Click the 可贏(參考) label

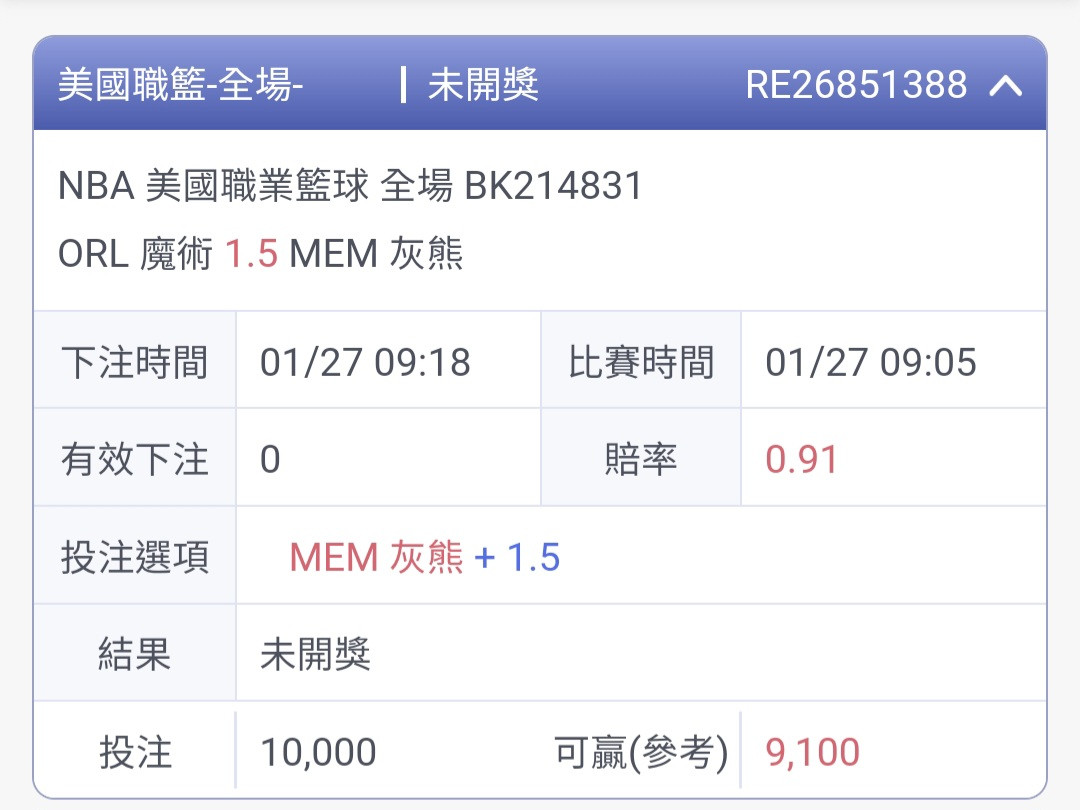[641, 752]
